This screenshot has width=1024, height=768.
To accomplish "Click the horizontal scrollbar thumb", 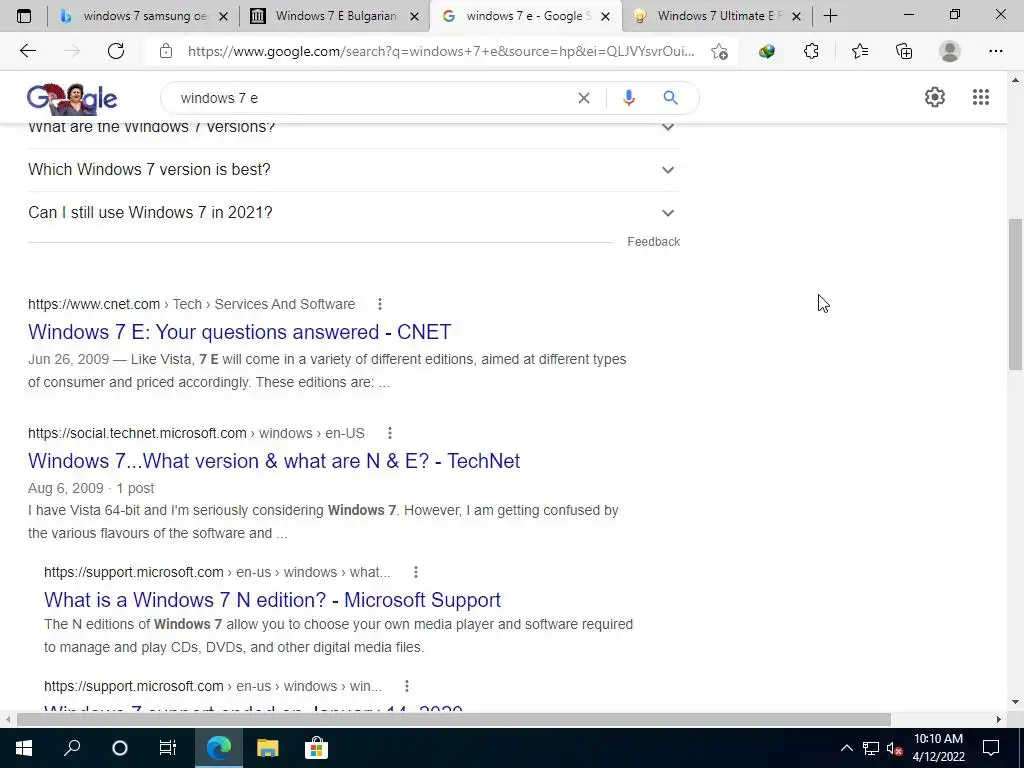I will [453, 719].
